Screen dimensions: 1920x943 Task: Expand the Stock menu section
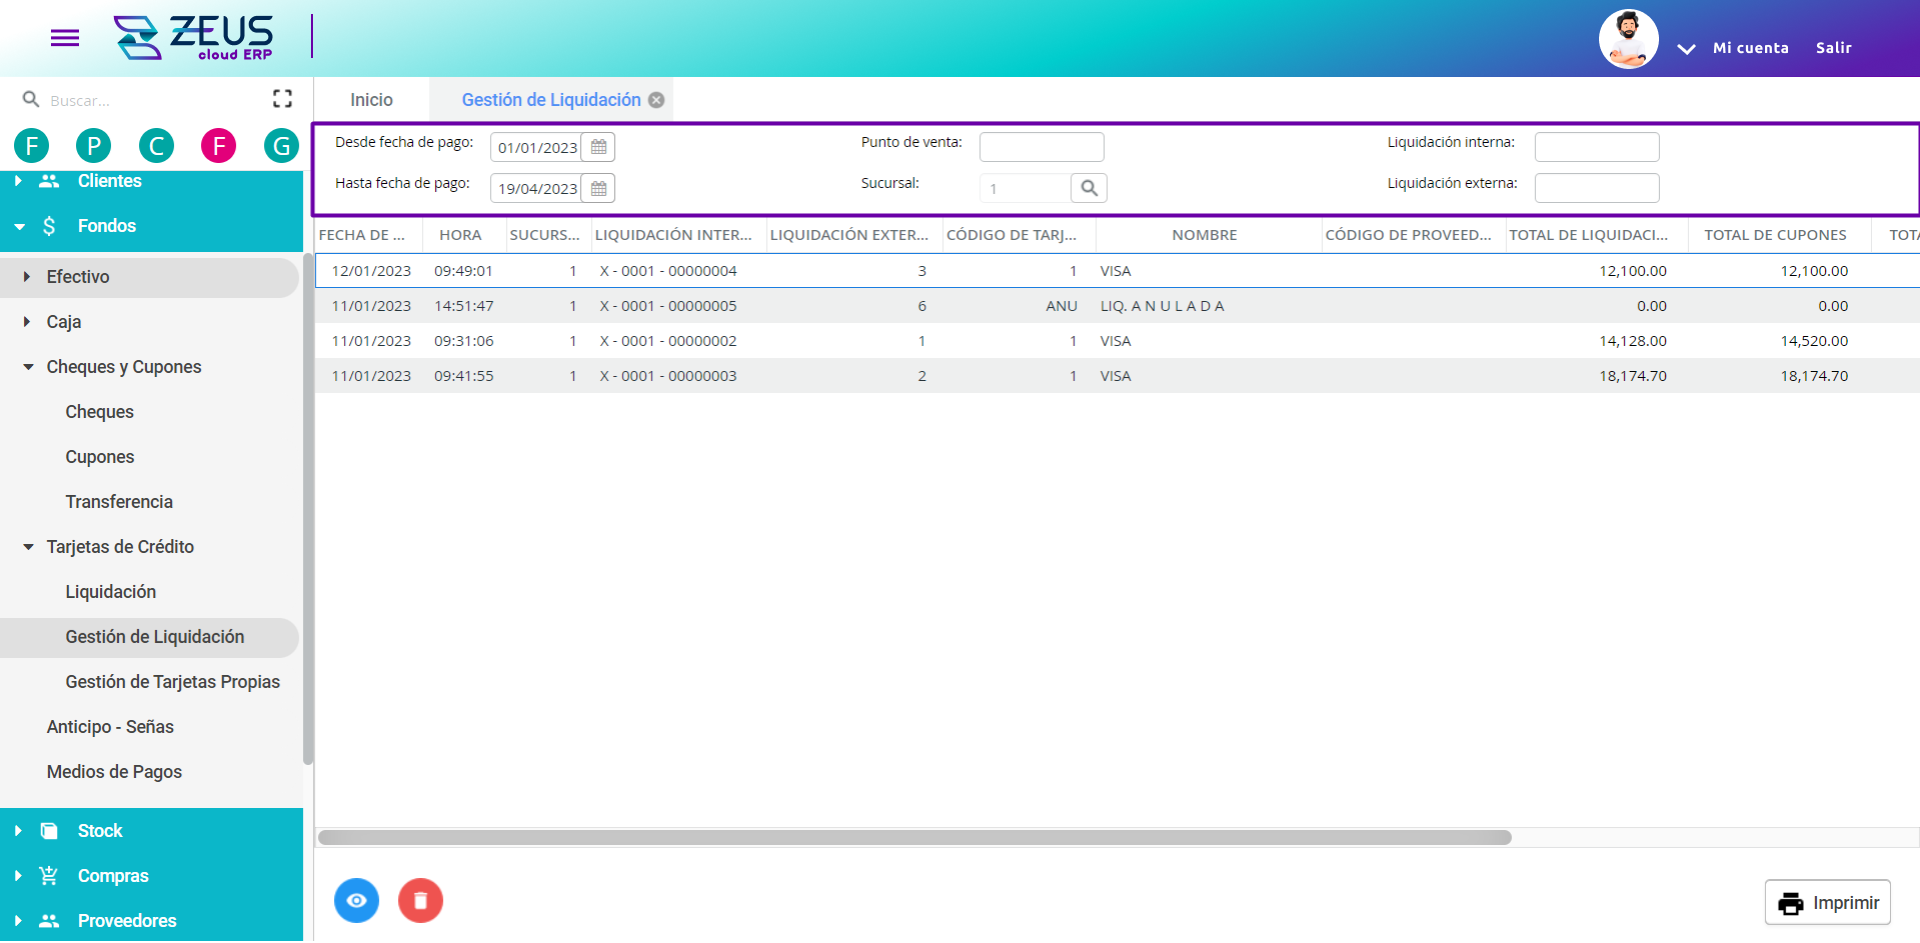pos(18,831)
